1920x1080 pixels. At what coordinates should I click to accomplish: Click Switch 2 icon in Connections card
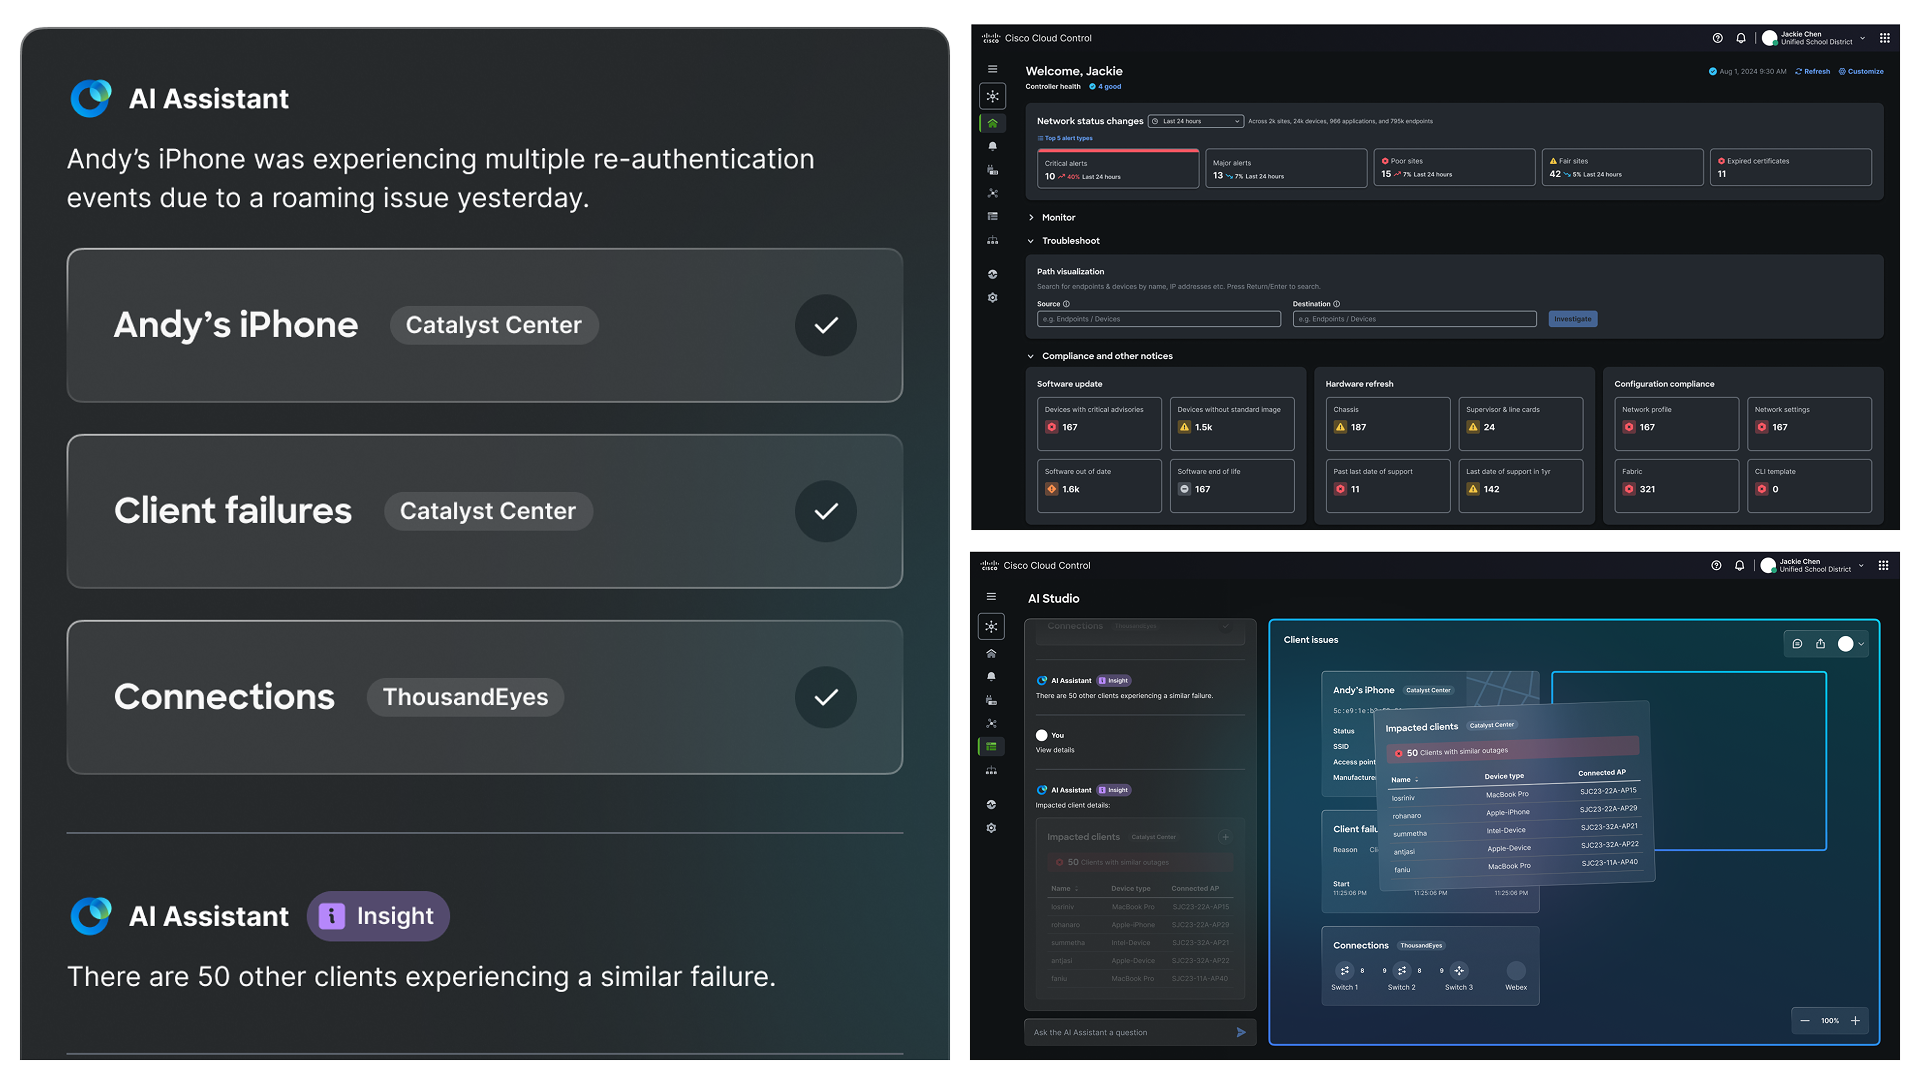1401,970
